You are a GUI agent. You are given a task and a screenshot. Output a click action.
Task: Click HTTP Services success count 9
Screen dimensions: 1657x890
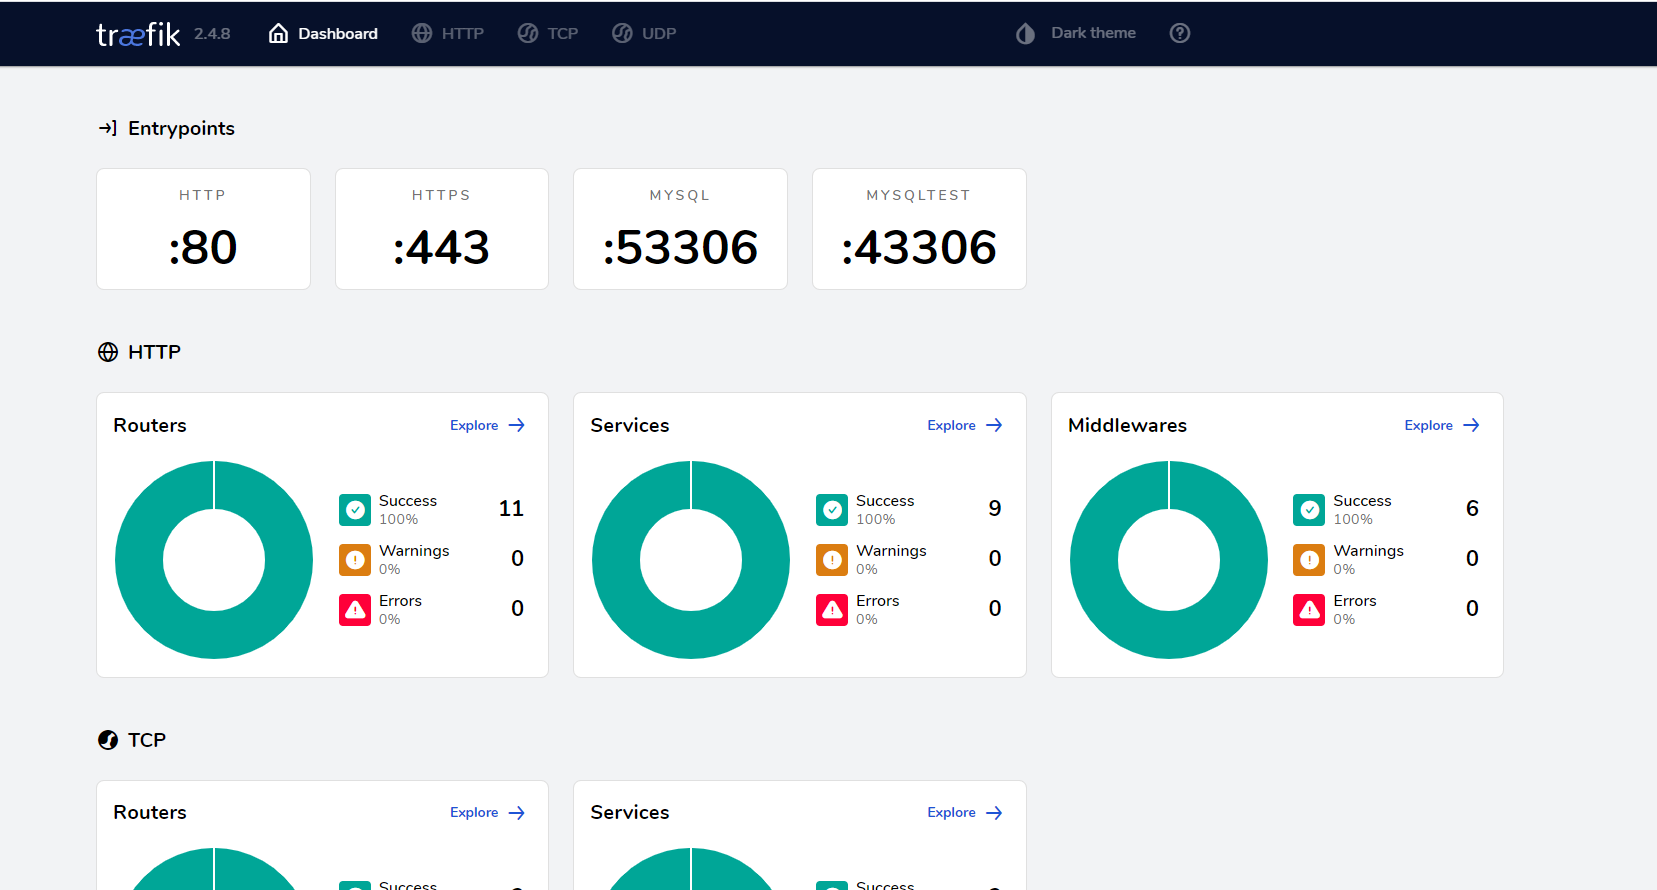point(995,508)
